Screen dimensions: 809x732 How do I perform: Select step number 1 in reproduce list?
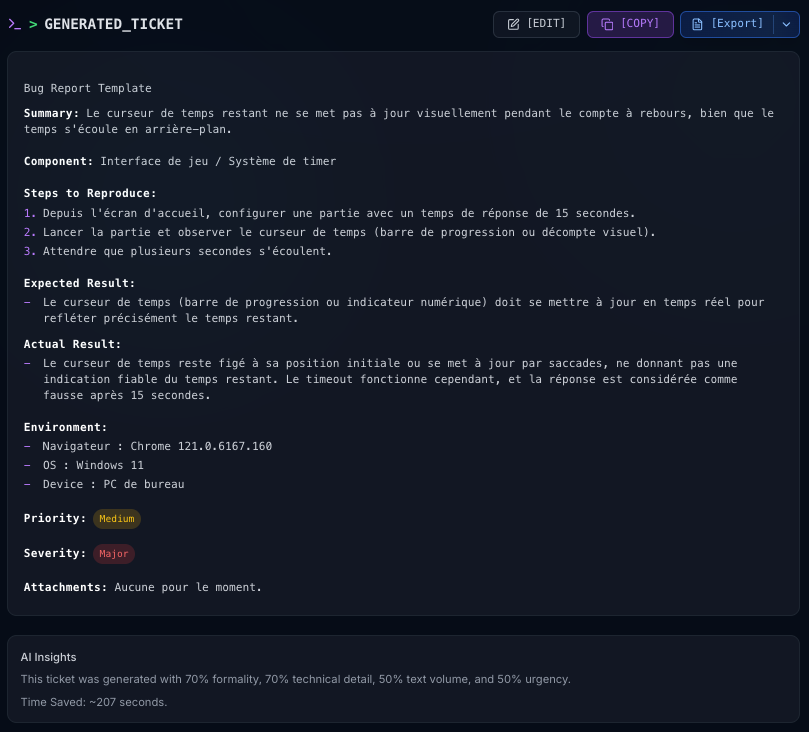(29, 213)
